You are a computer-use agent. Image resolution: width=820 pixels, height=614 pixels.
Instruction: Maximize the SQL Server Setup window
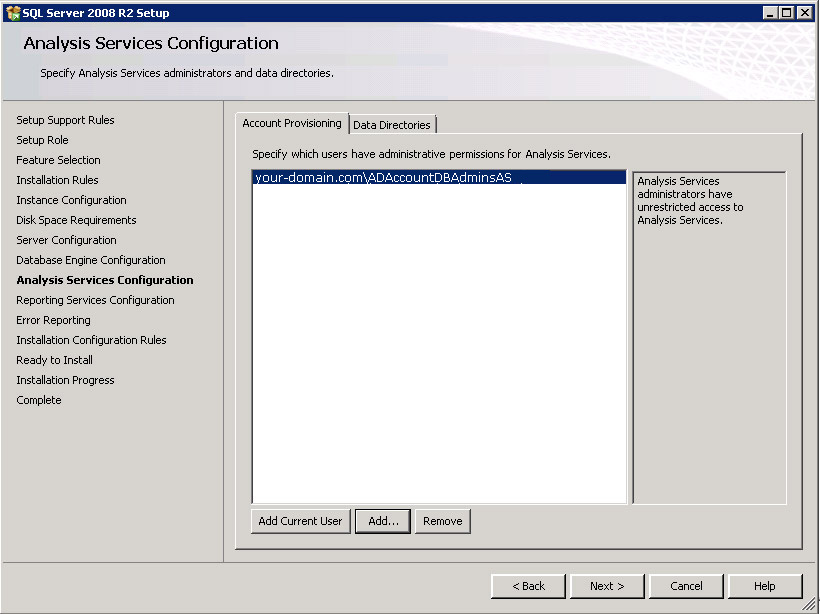tap(787, 13)
